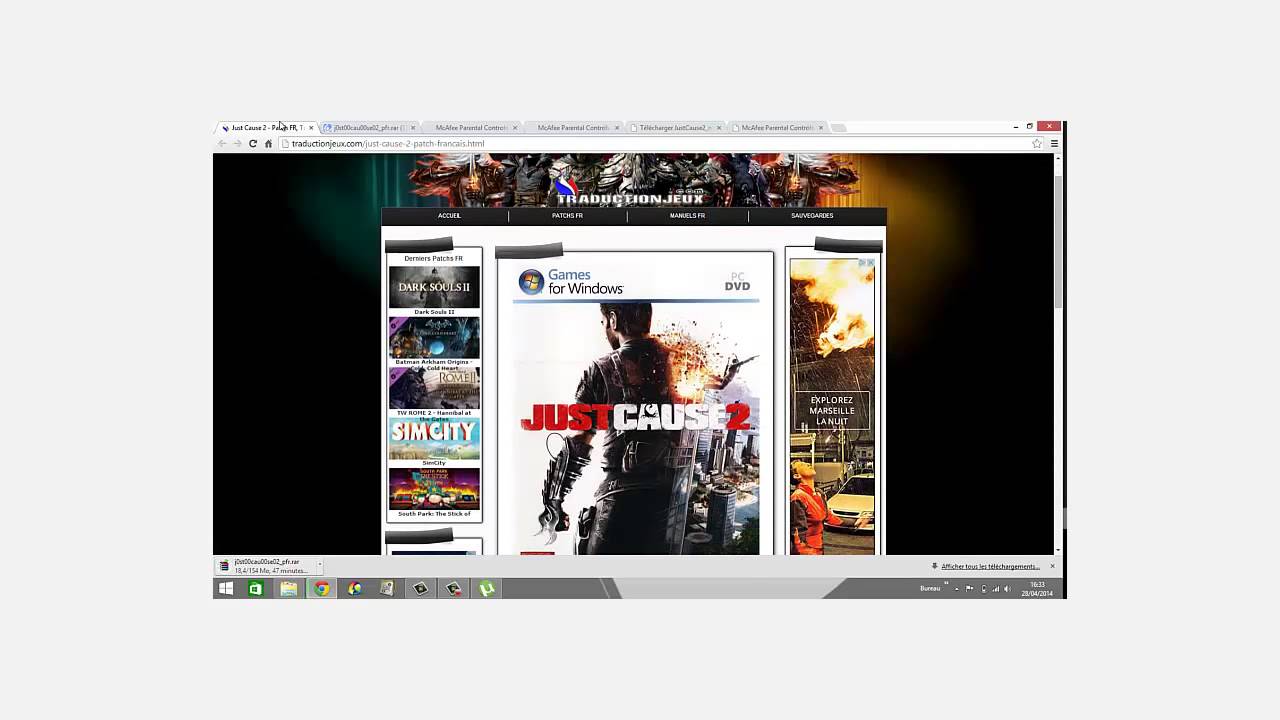Show hidden system tray icons arrow
The width and height of the screenshot is (1280, 720).
pos(956,589)
